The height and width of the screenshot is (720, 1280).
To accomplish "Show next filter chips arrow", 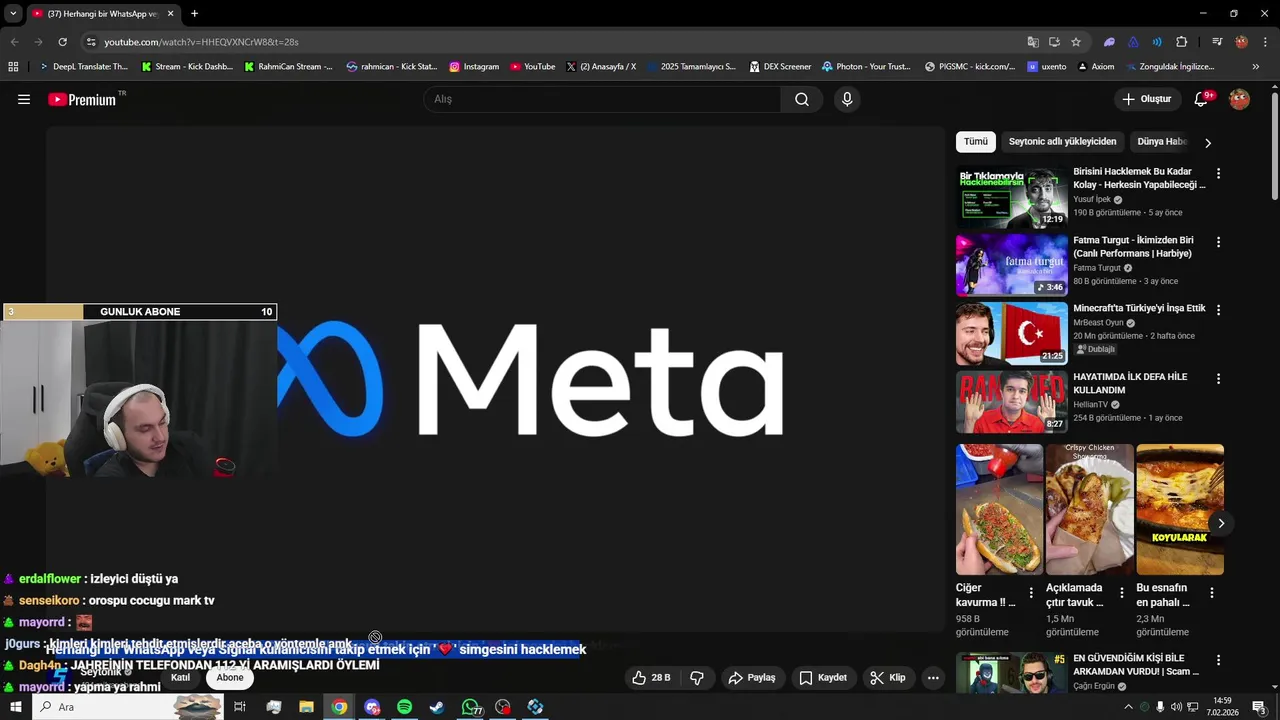I will [x=1208, y=143].
